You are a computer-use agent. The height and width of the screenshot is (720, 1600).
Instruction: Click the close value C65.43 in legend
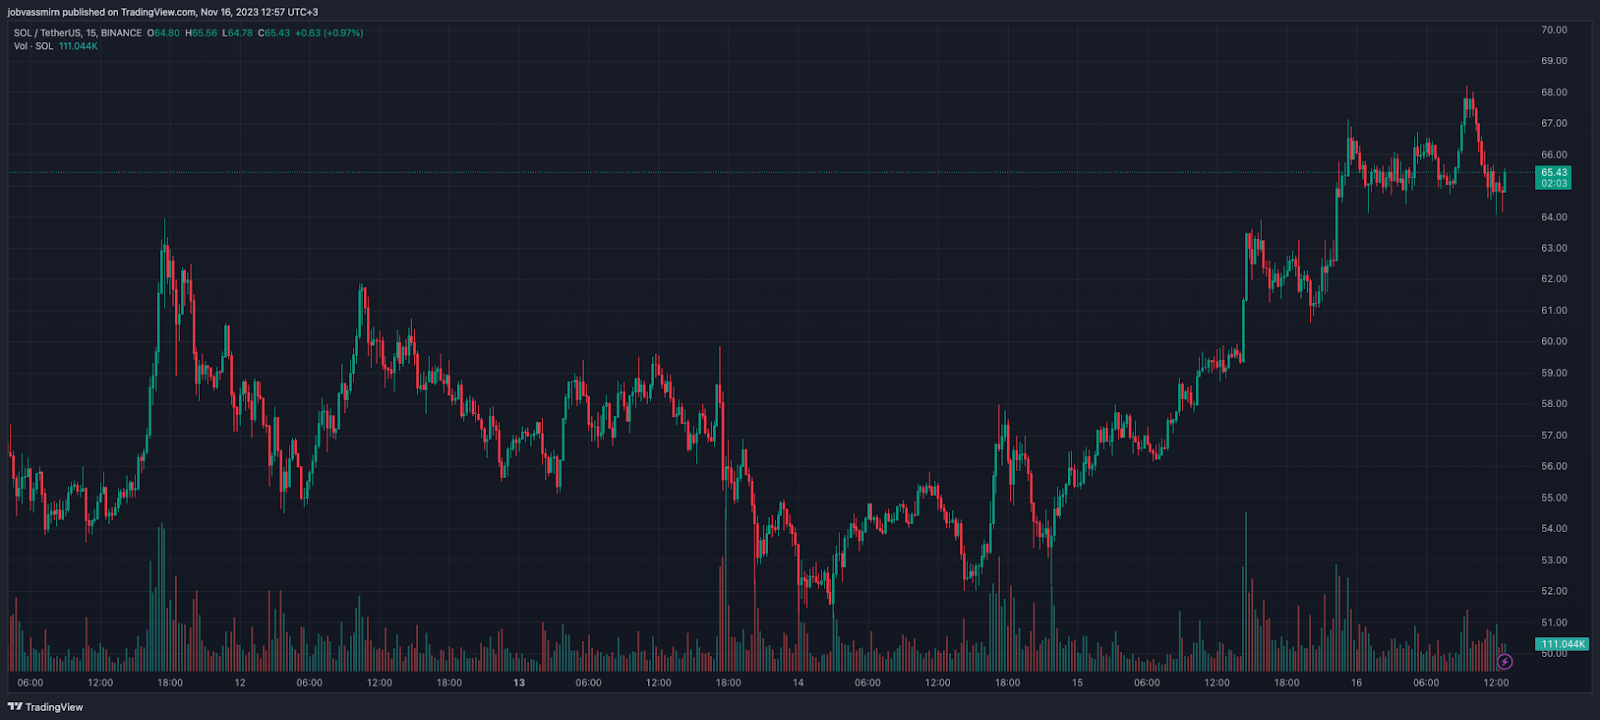tap(274, 33)
